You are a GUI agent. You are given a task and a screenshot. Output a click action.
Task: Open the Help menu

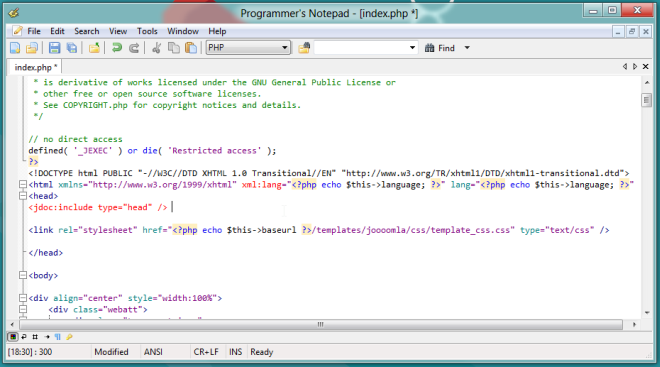click(x=217, y=31)
